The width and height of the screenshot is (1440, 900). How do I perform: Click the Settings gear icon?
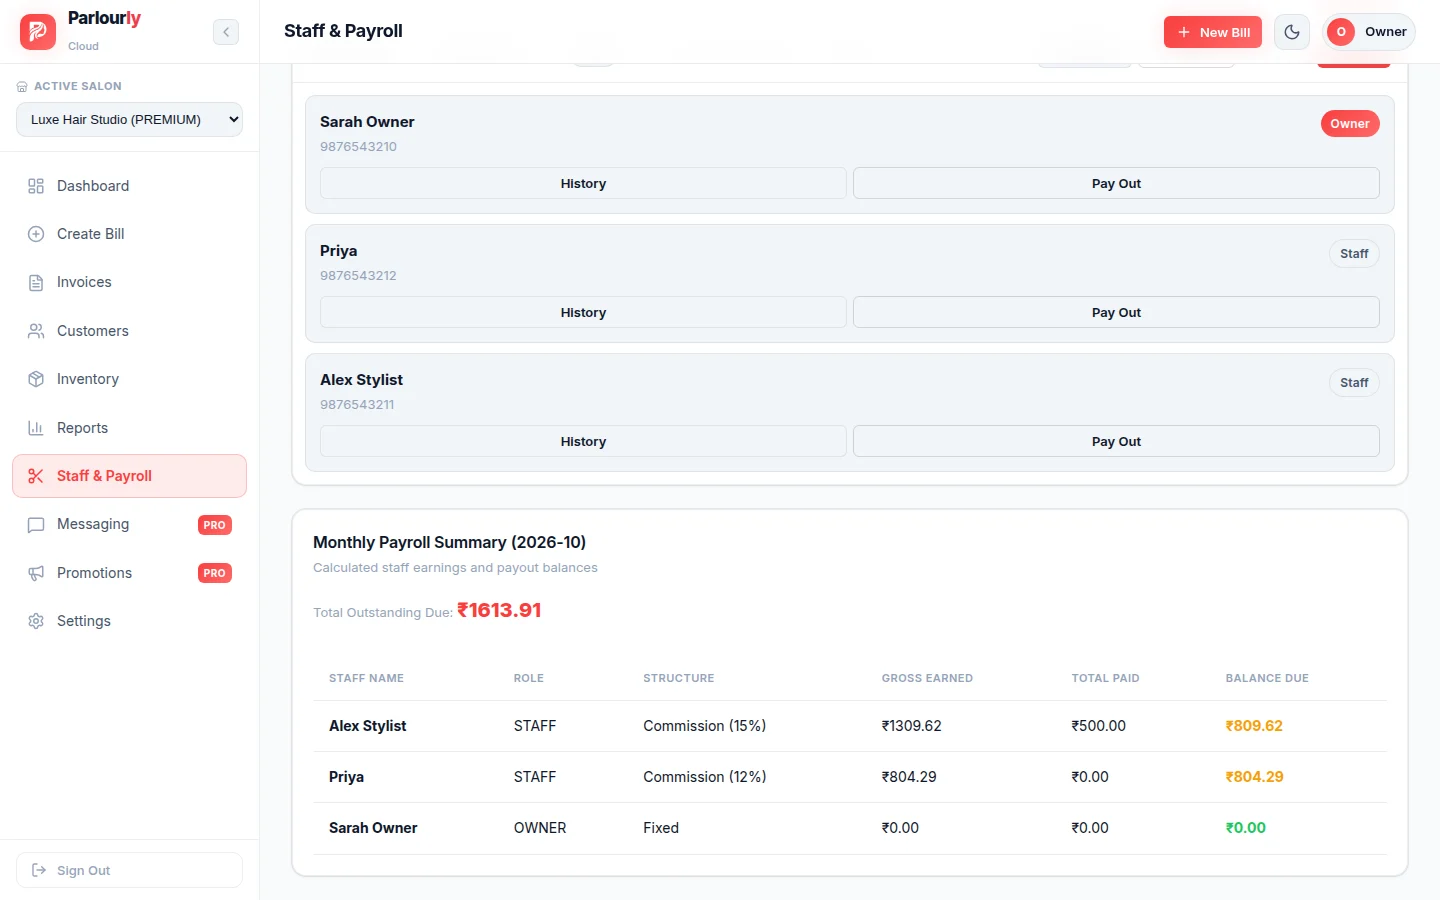pyautogui.click(x=36, y=621)
